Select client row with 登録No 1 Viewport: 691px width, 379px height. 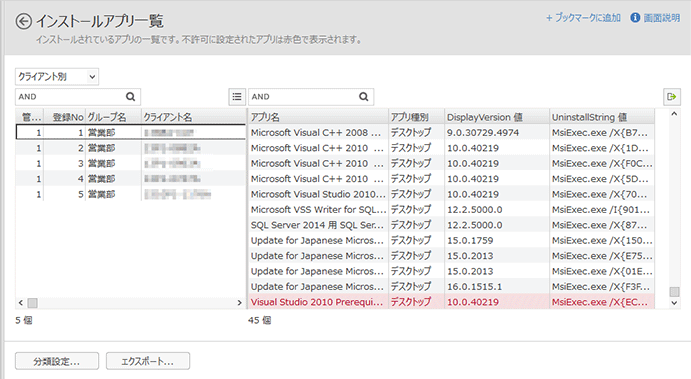pos(130,132)
